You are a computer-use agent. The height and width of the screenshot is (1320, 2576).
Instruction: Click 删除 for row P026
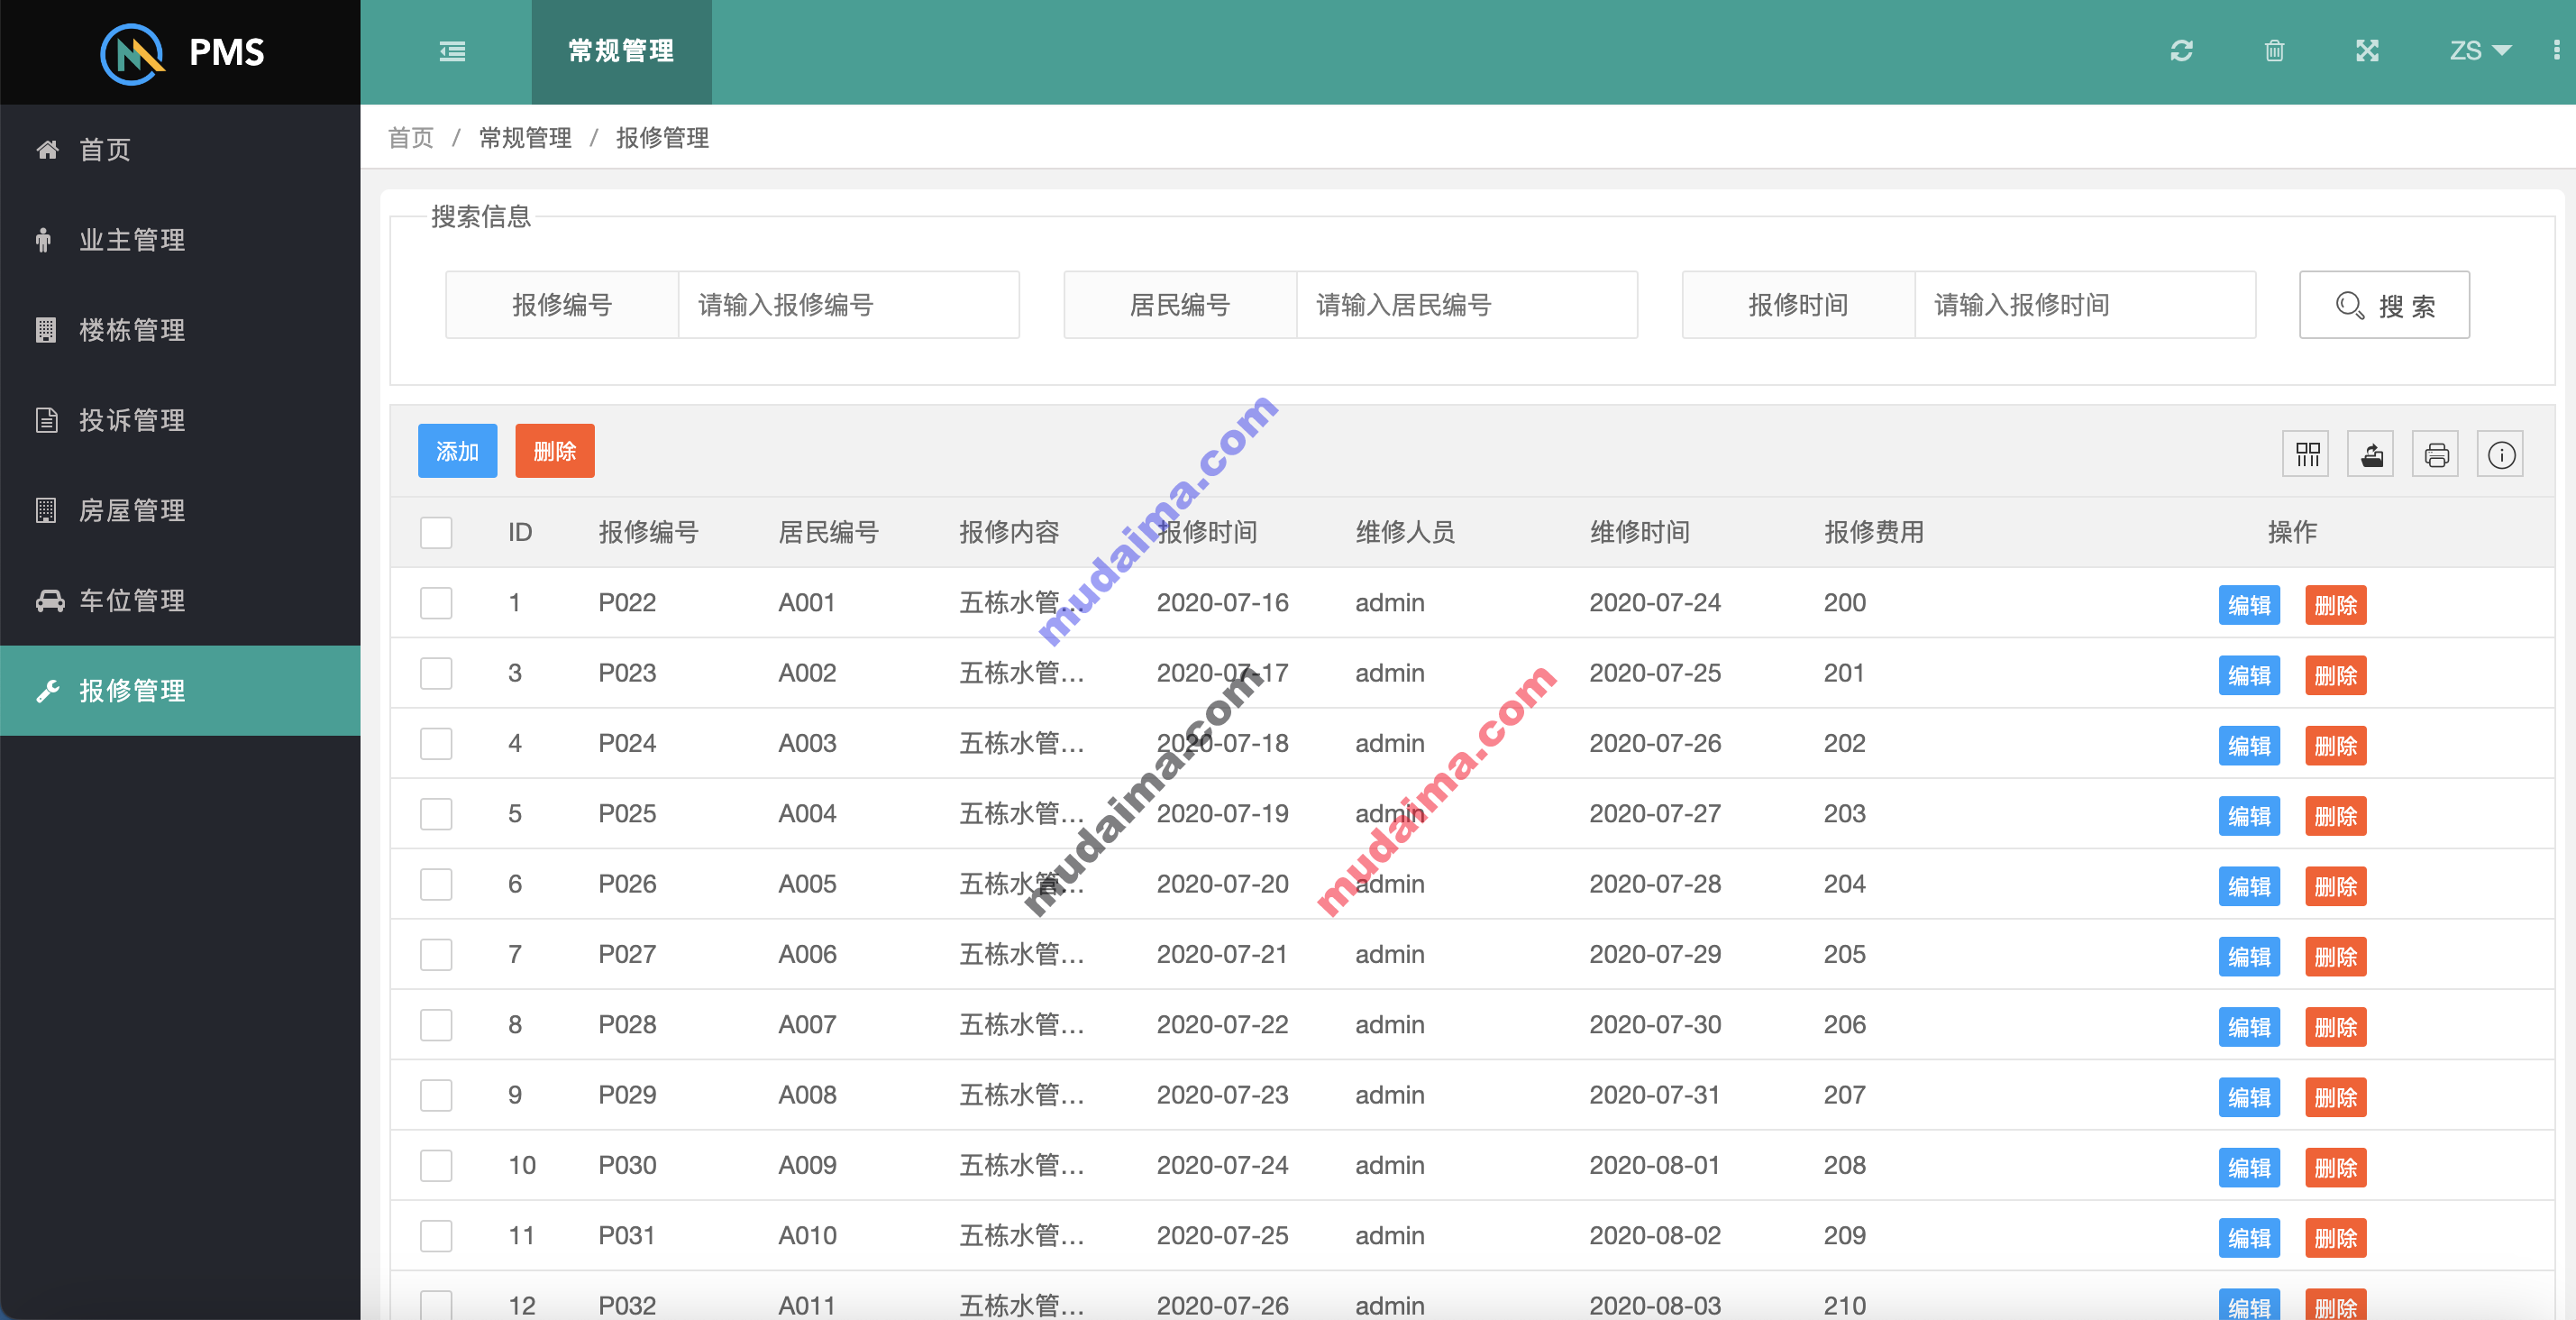click(2336, 886)
